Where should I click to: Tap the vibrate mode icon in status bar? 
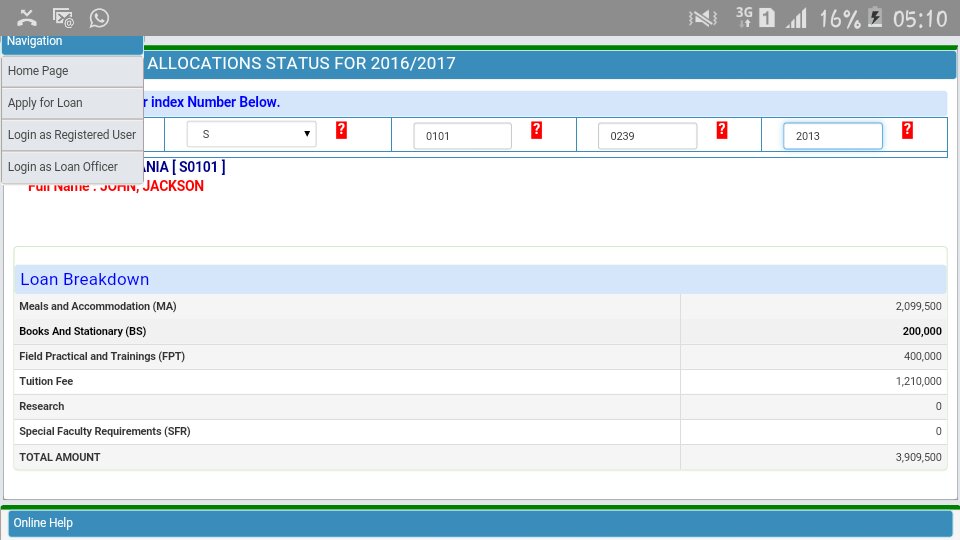(703, 18)
